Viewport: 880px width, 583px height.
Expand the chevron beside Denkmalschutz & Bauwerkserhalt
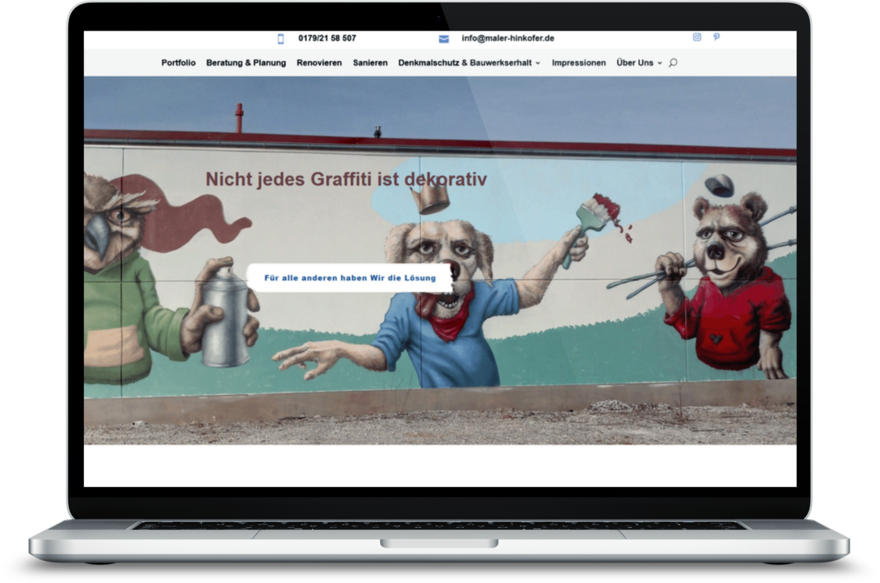pos(538,63)
